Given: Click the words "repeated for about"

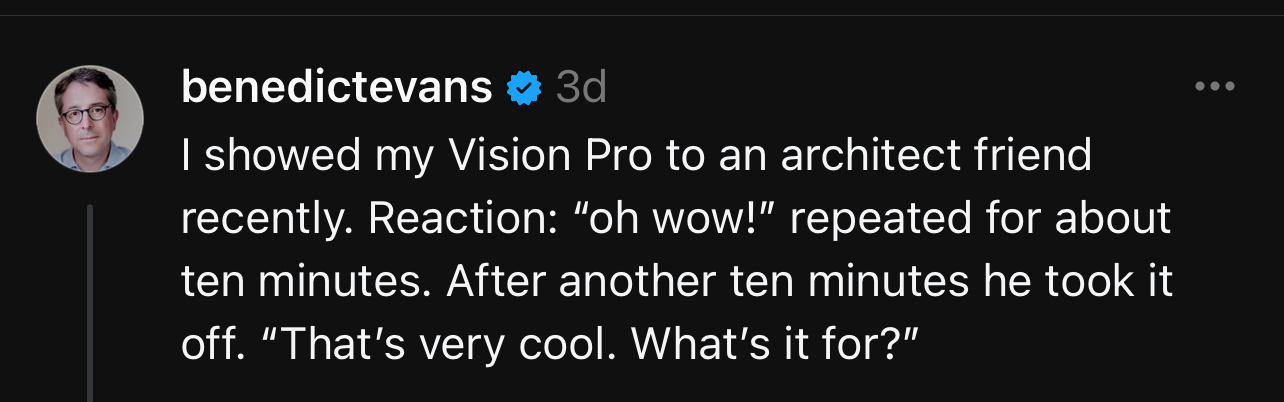Looking at the screenshot, I should click(988, 219).
